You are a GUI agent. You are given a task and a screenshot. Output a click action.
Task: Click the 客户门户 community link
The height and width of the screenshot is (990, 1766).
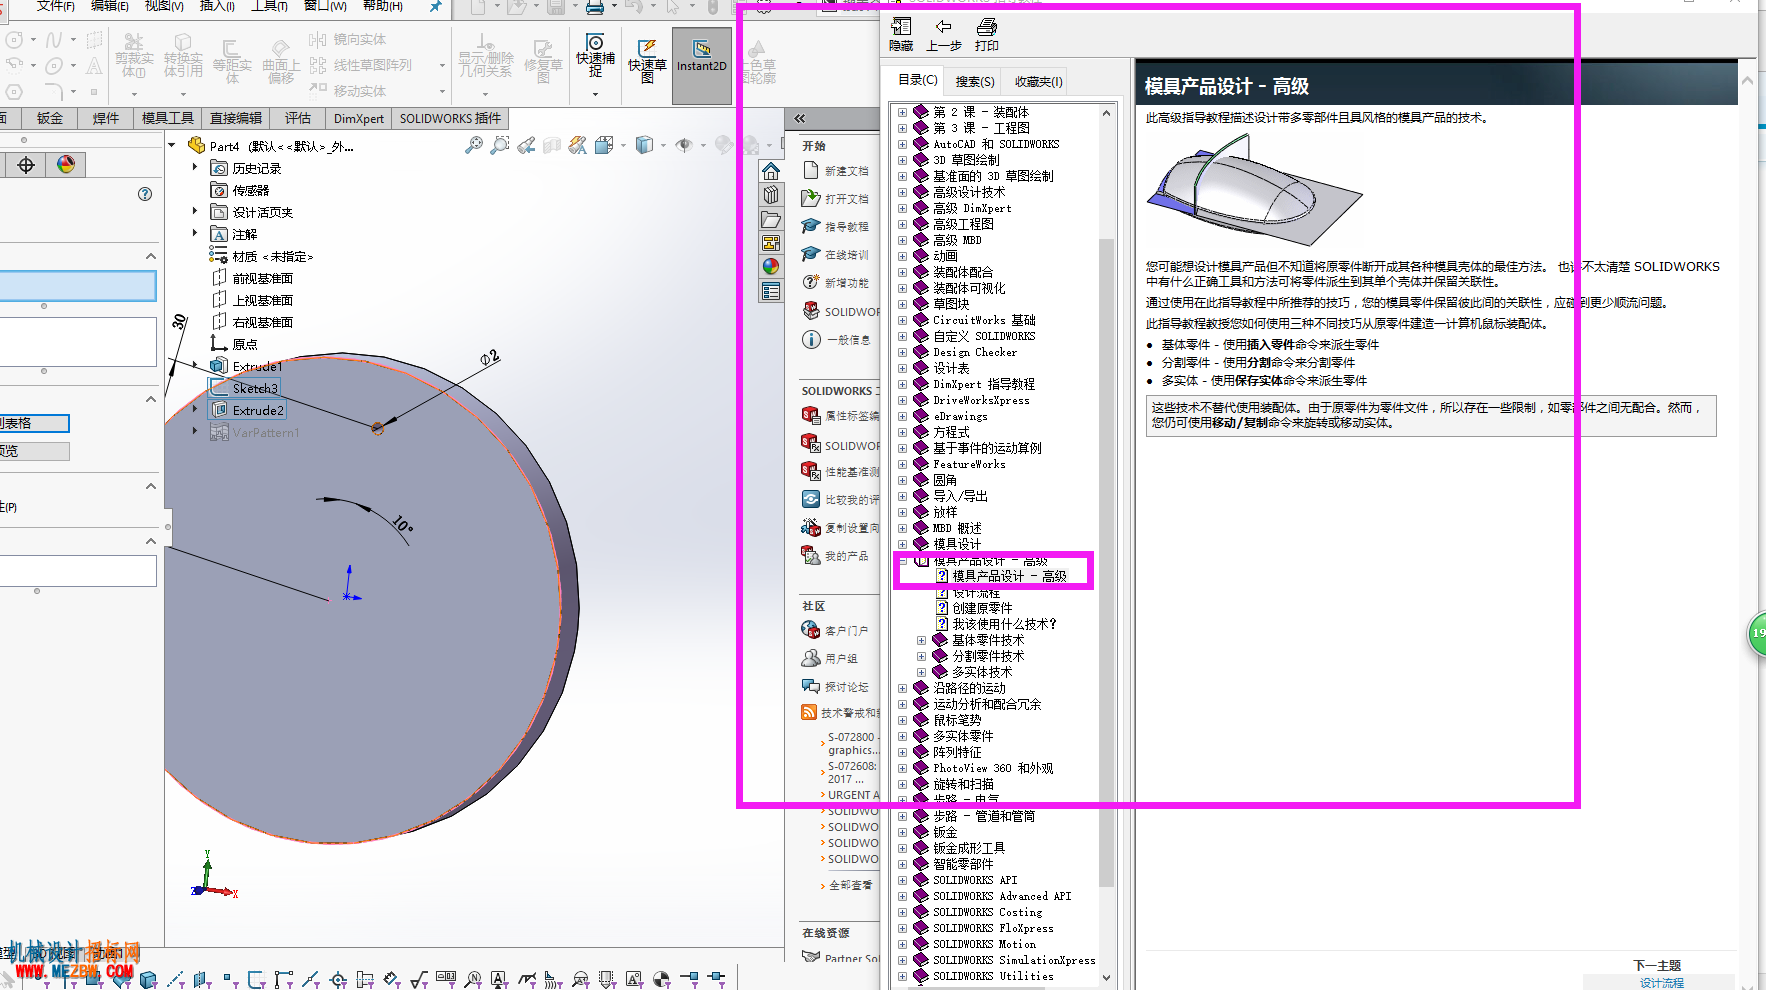(x=846, y=631)
